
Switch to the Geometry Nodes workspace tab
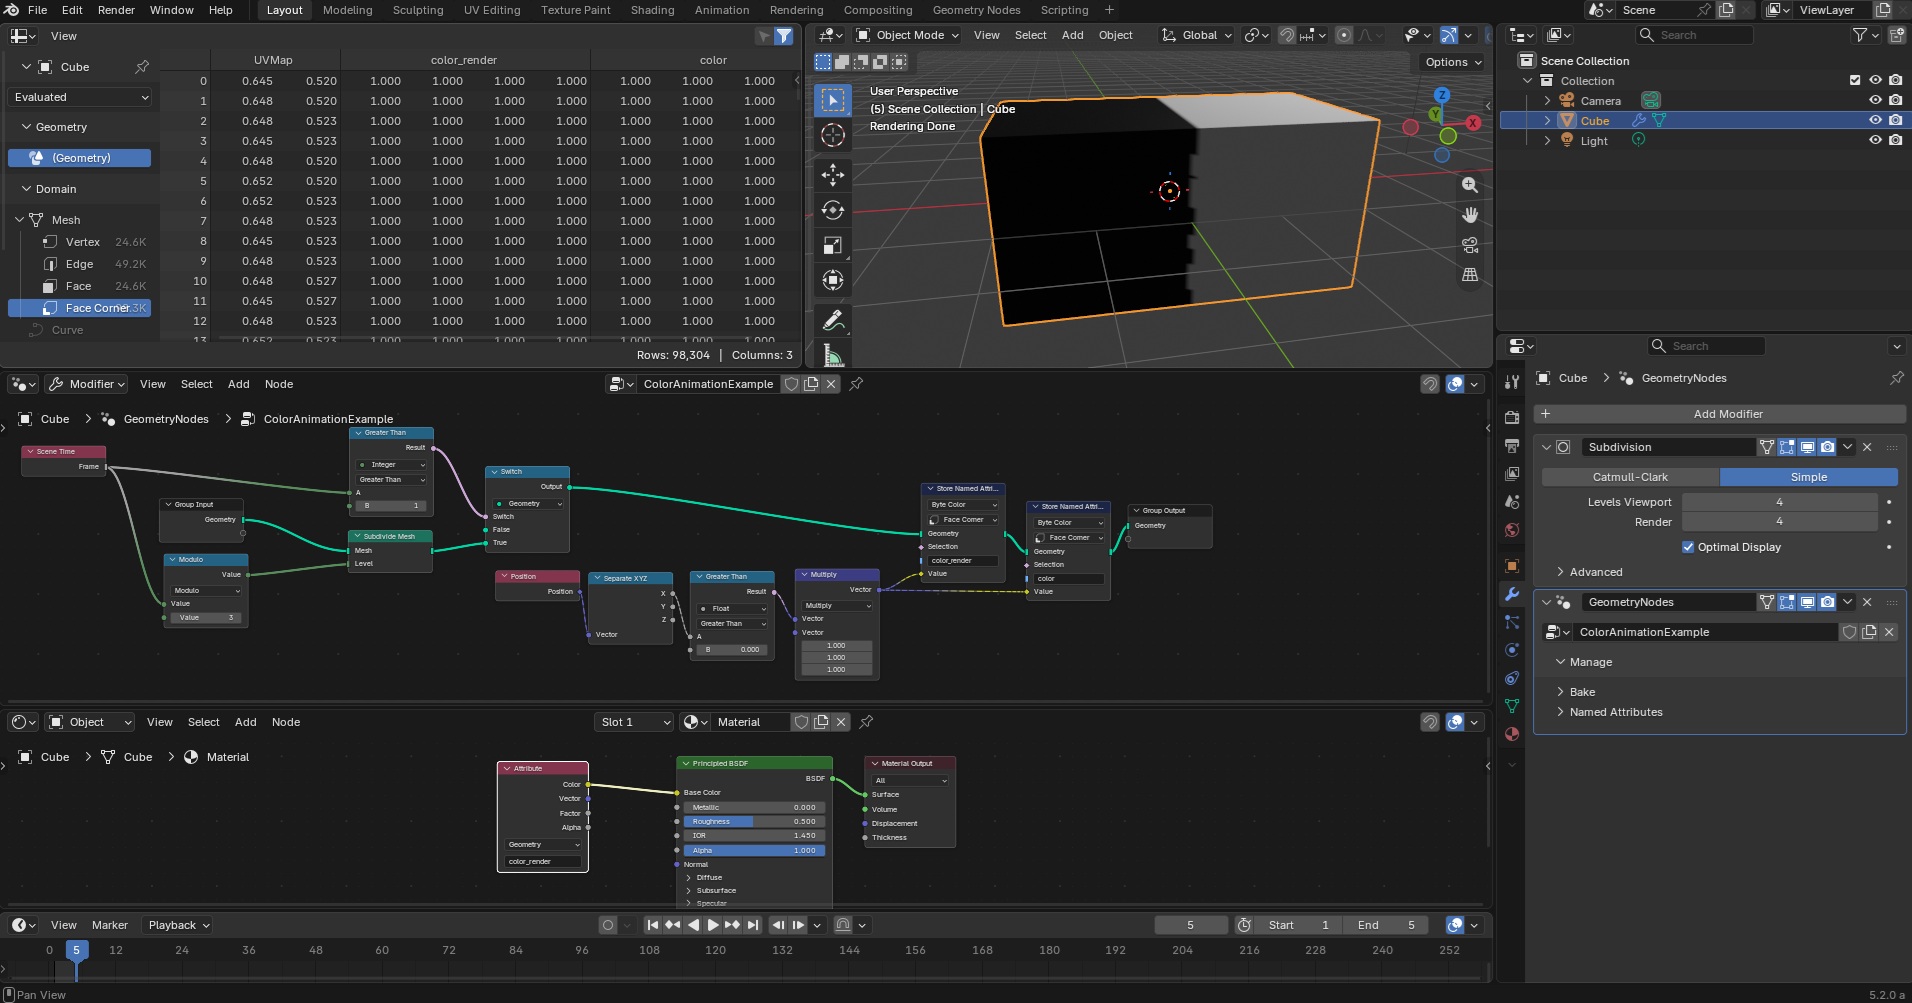[976, 10]
